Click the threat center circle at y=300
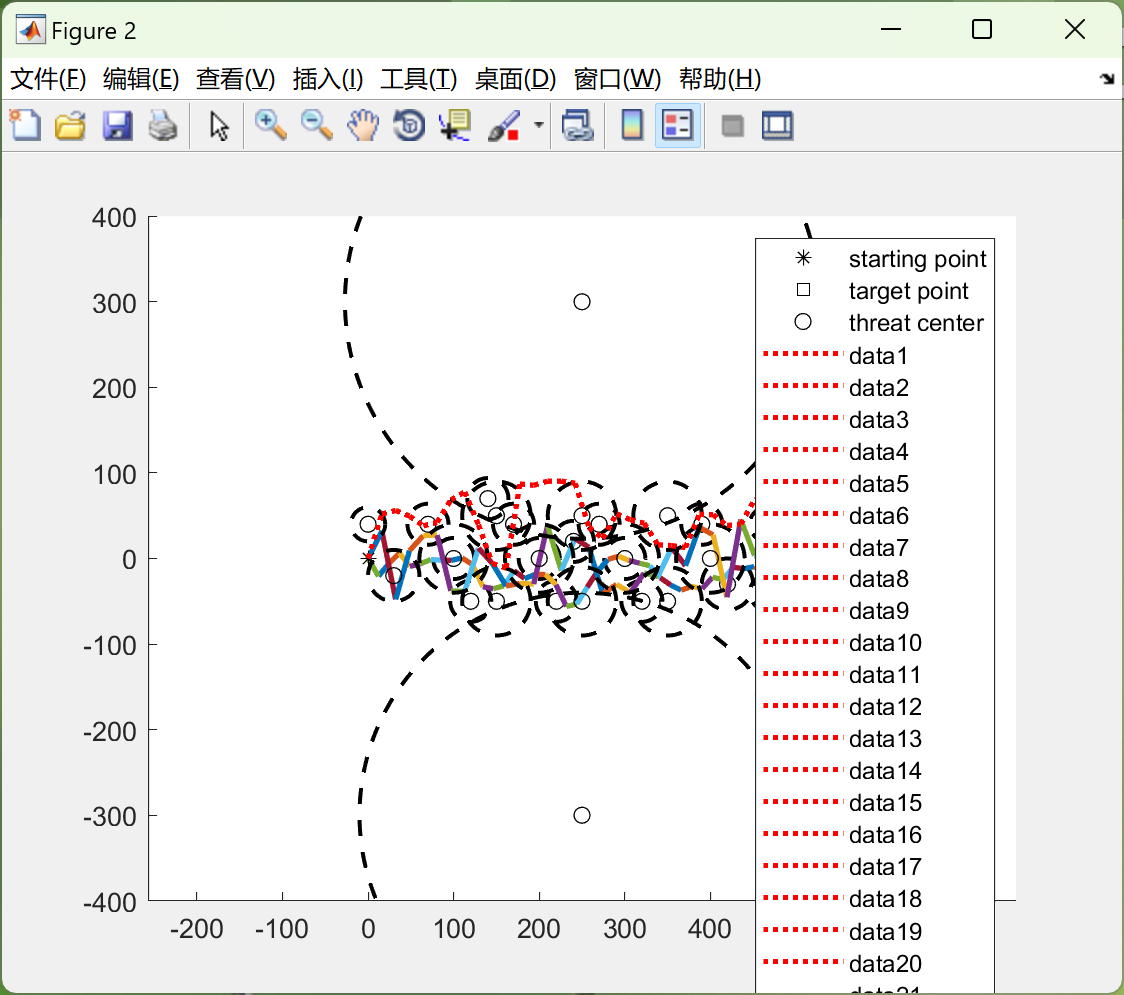 [582, 302]
